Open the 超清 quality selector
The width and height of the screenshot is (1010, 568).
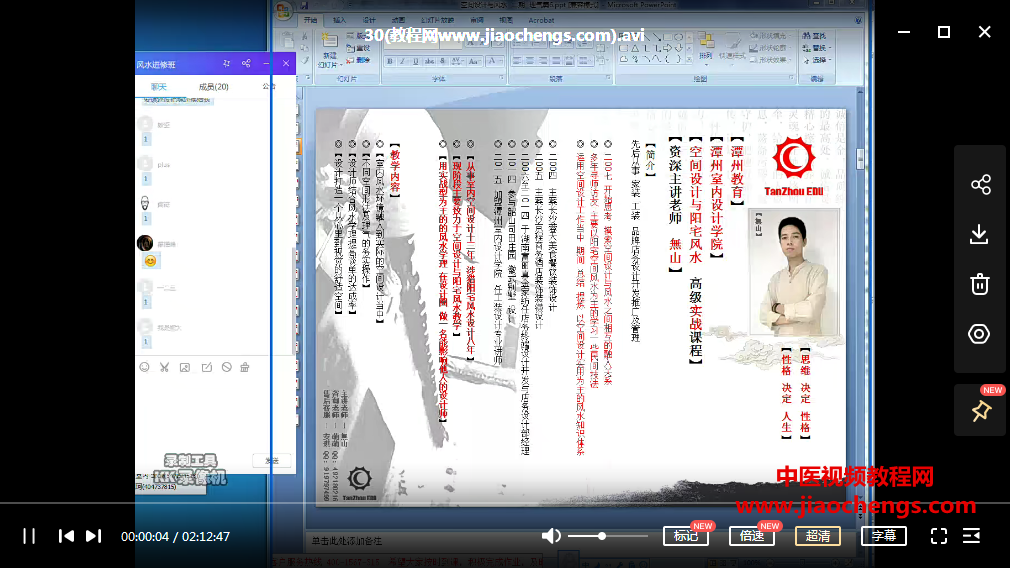click(x=818, y=536)
